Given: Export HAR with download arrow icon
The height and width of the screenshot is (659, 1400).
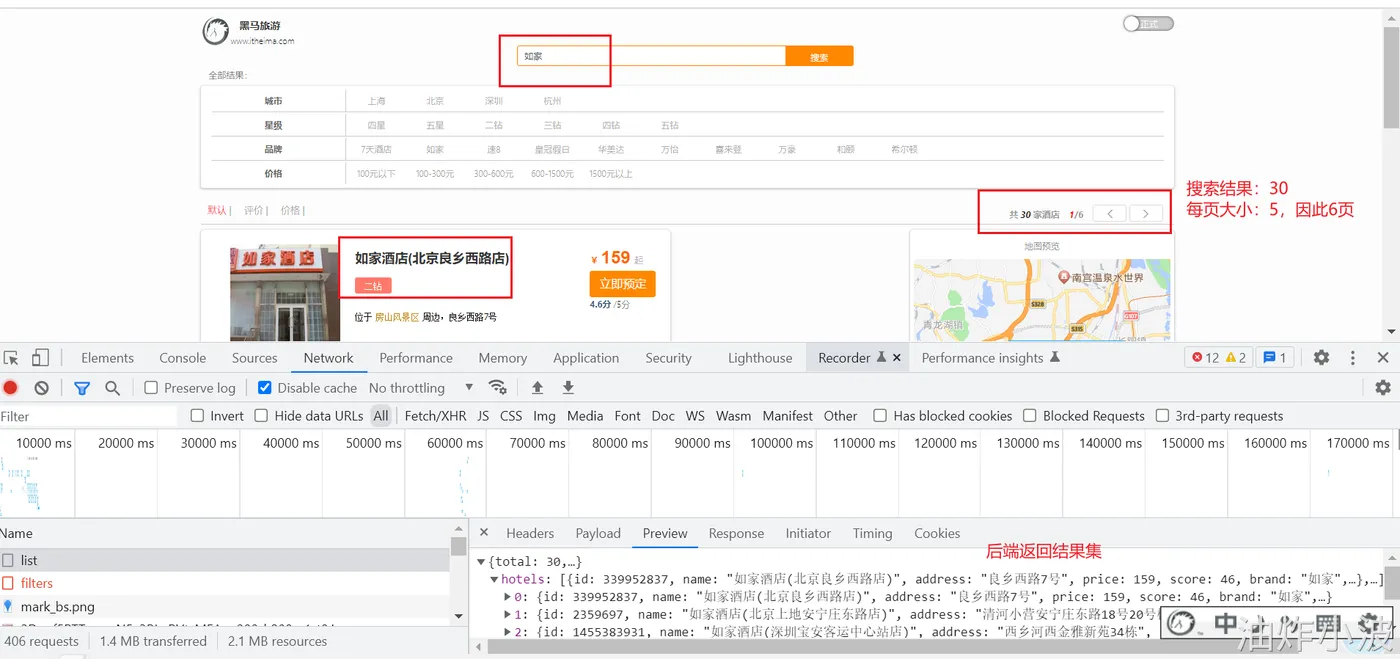Looking at the screenshot, I should (568, 388).
